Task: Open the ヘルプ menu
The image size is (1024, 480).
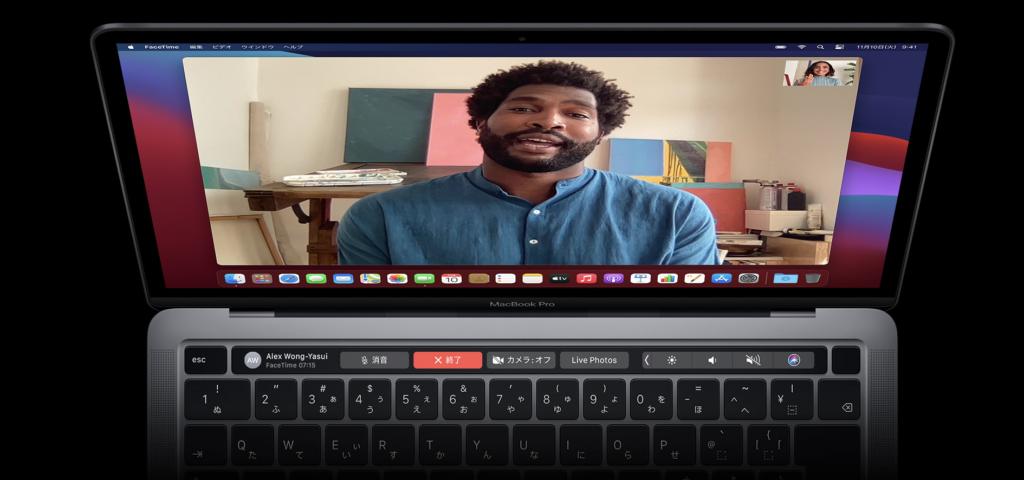Action: 294,47
